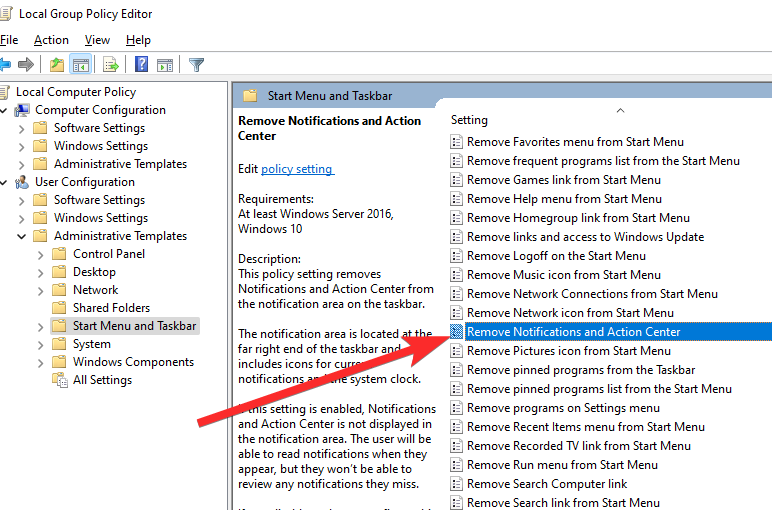772x510 pixels.
Task: Expand the Windows Components tree node
Action: coord(40,363)
